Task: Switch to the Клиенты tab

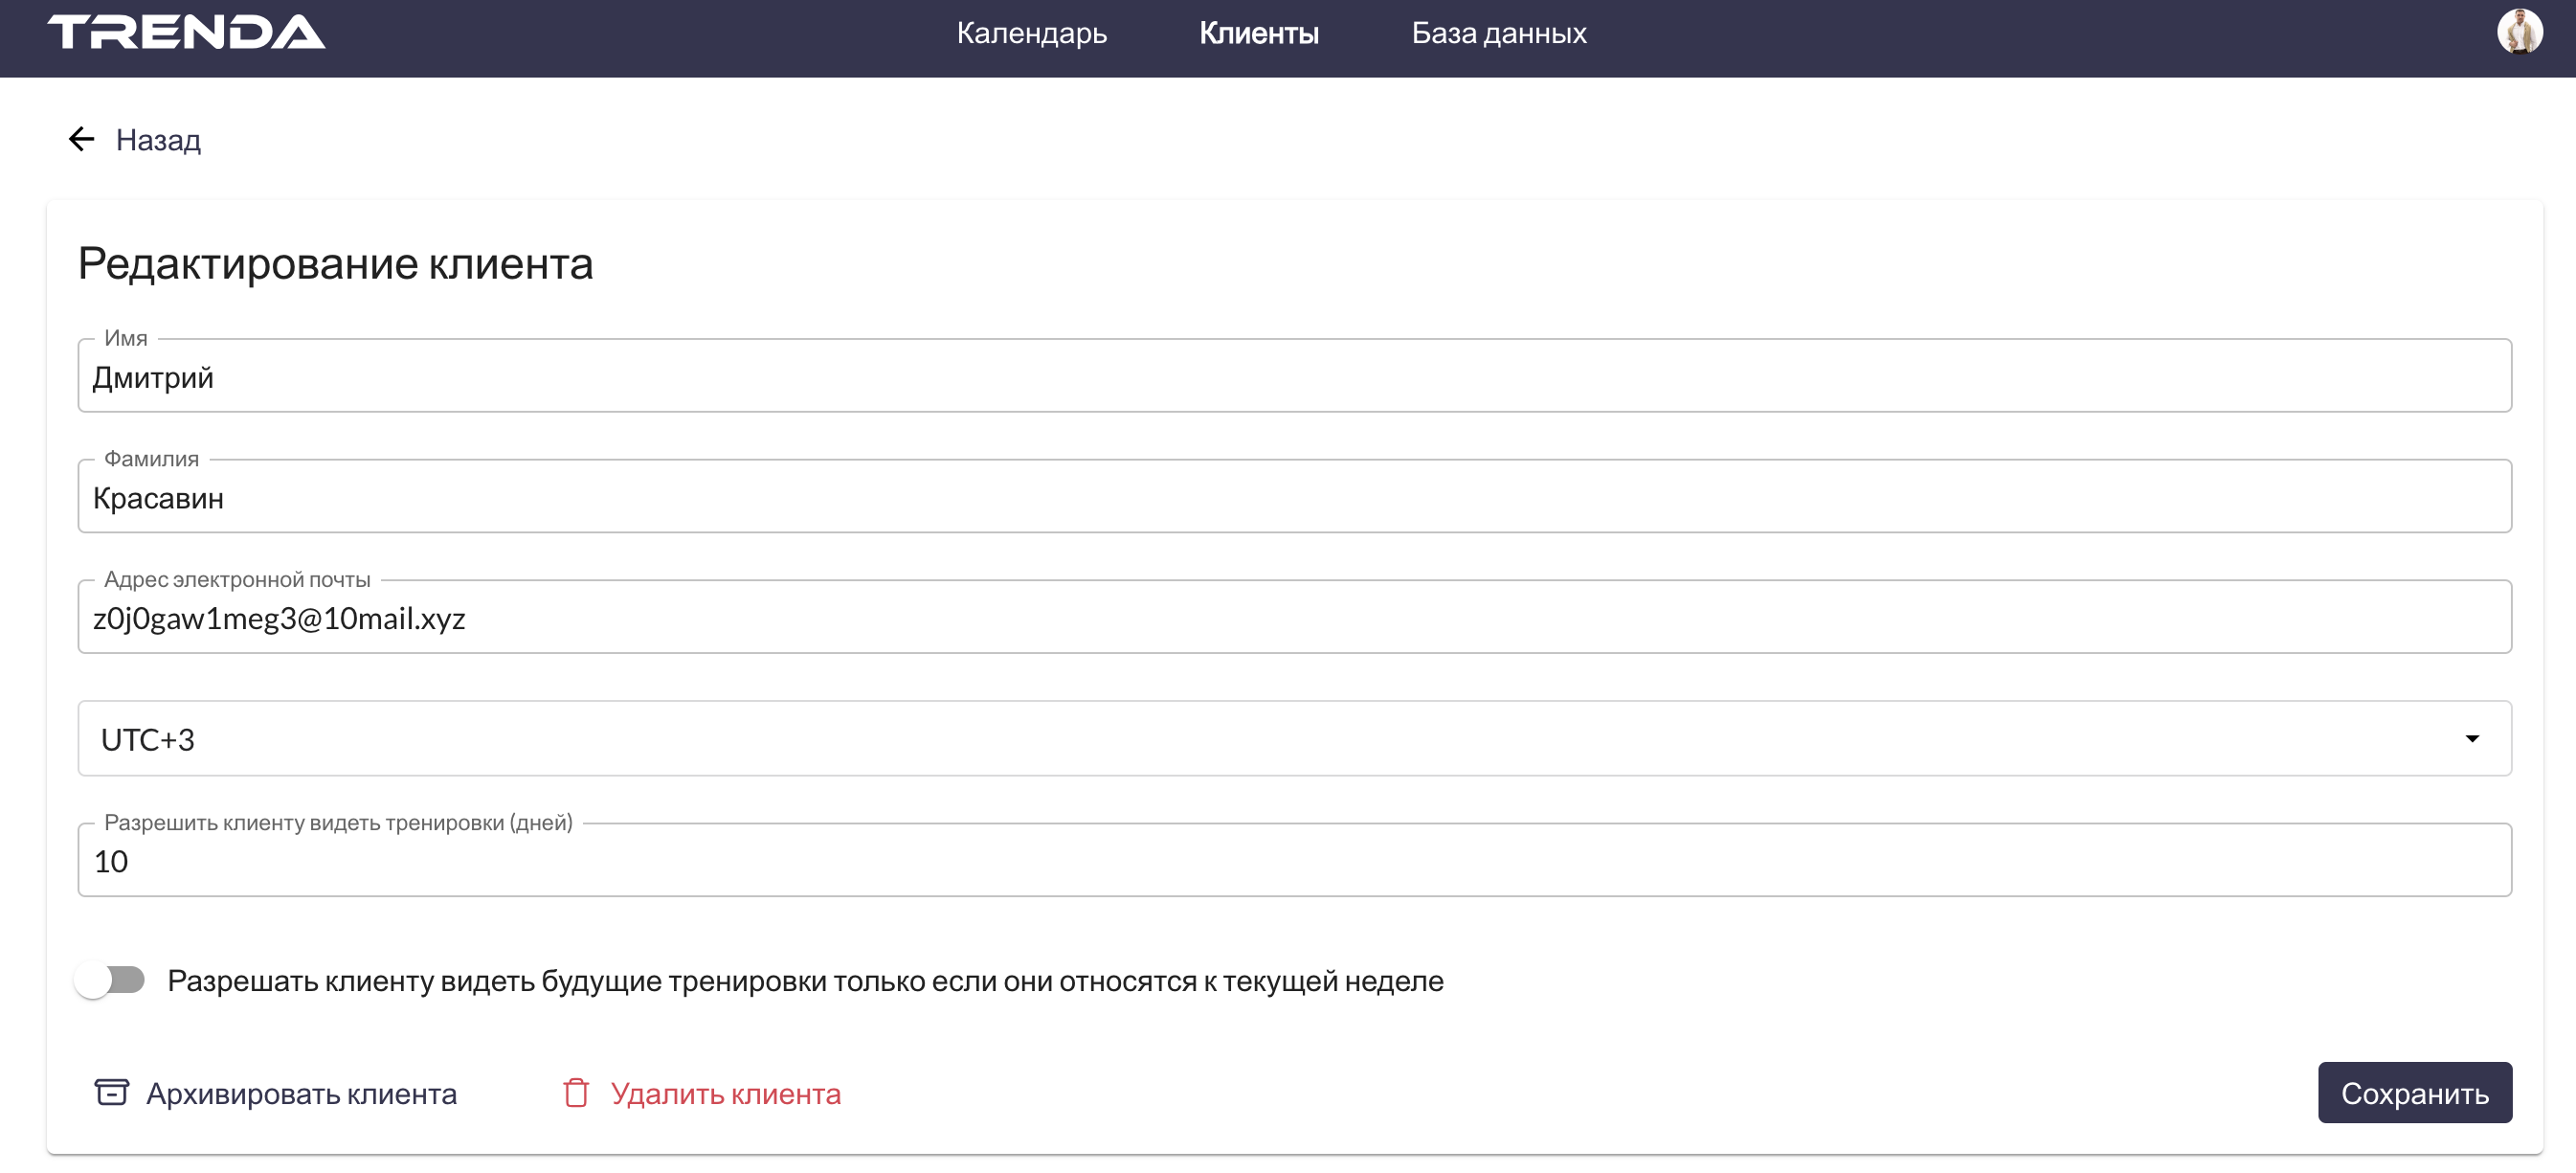Action: 1258,33
